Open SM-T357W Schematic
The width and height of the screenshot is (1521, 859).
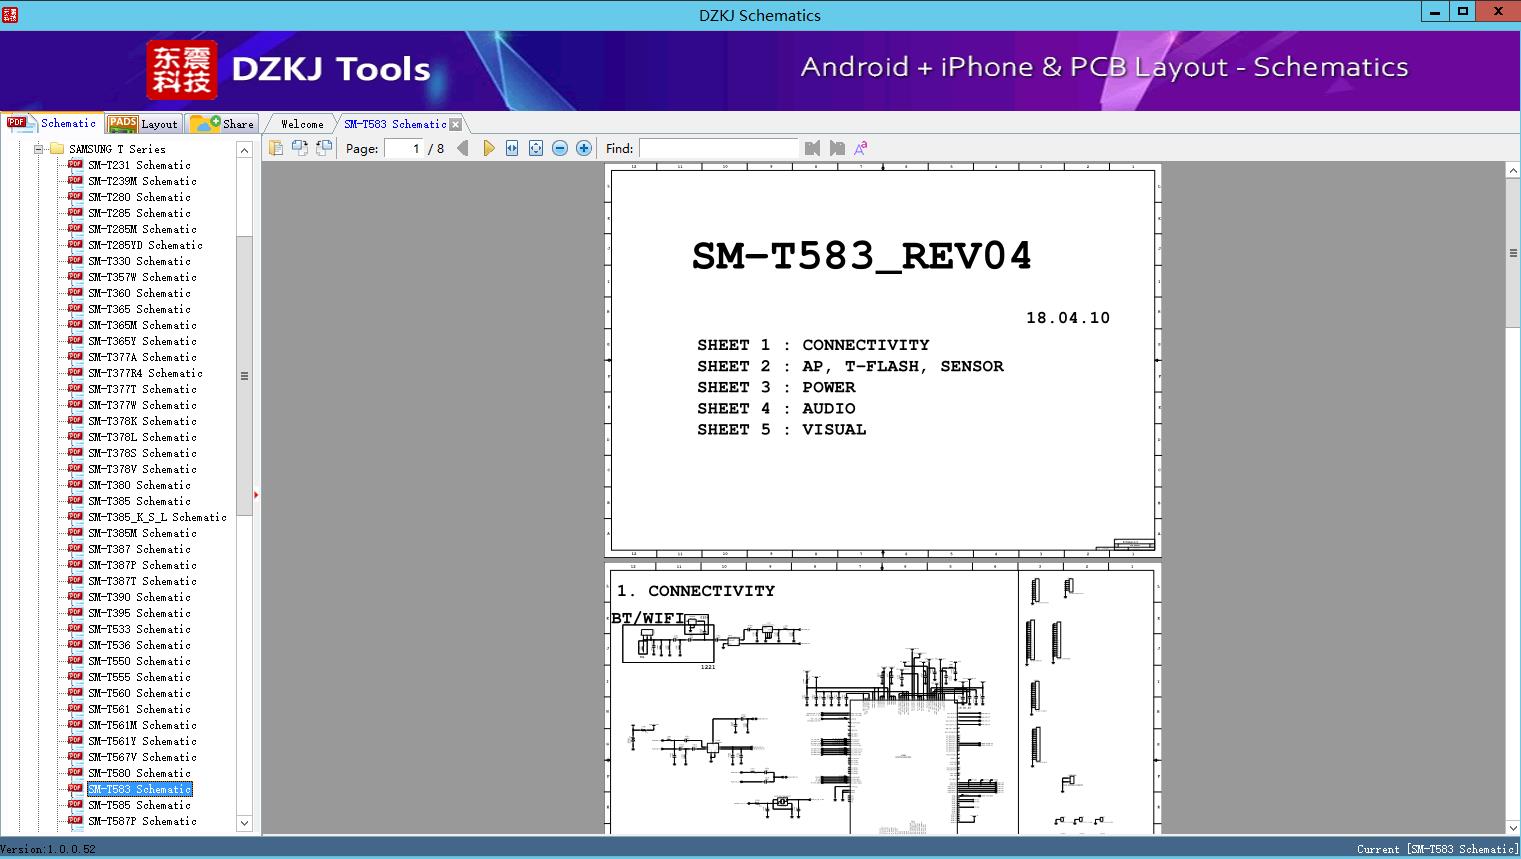coord(142,277)
